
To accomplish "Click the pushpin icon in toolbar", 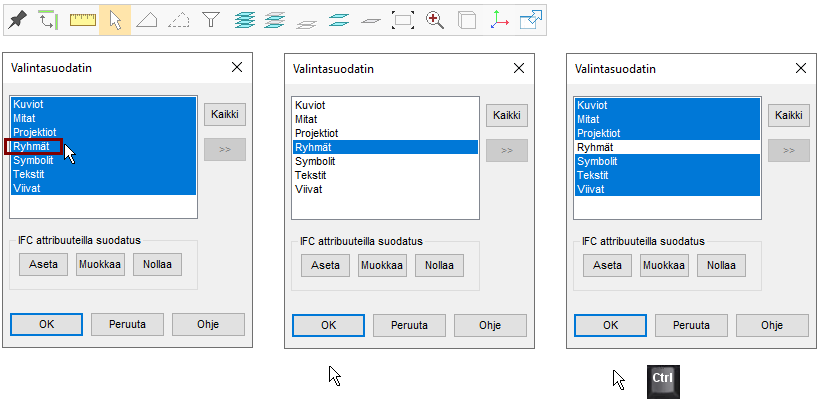I will [x=18, y=19].
